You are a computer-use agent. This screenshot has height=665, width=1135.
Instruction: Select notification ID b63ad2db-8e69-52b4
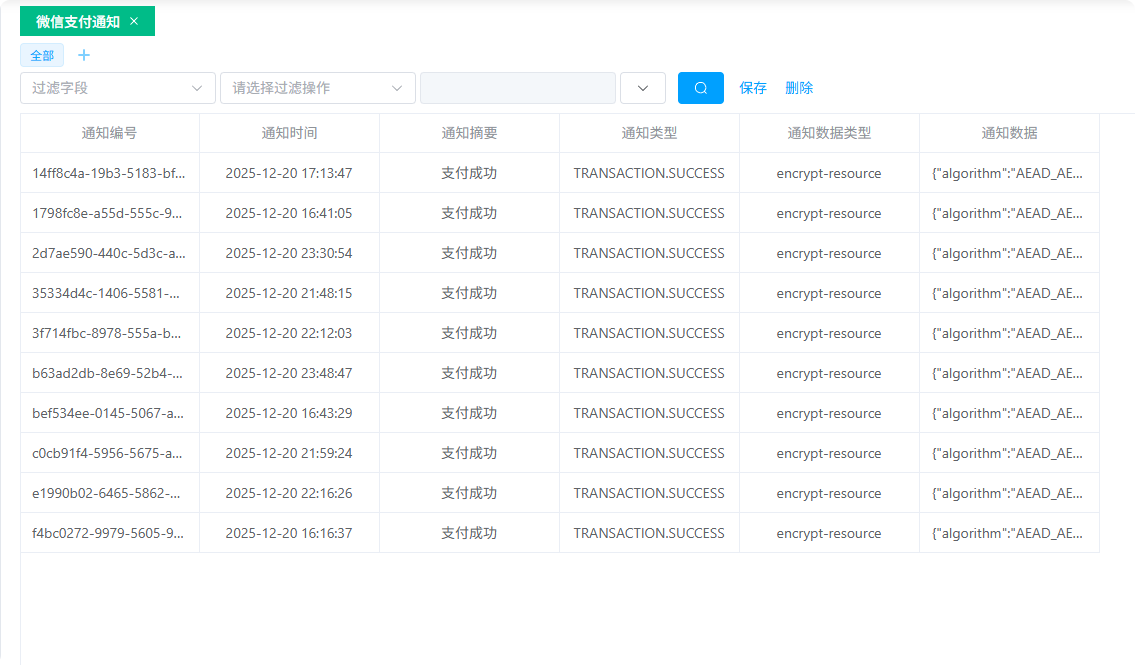pyautogui.click(x=109, y=373)
